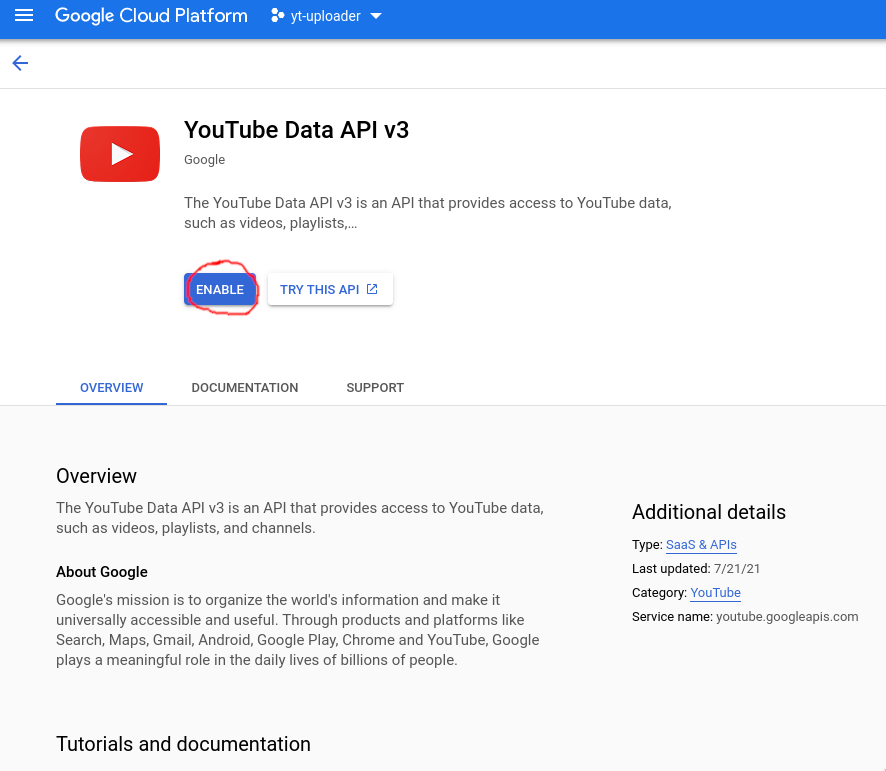This screenshot has height=771, width=886.
Task: Click the Overview section heading
Action: point(96,476)
